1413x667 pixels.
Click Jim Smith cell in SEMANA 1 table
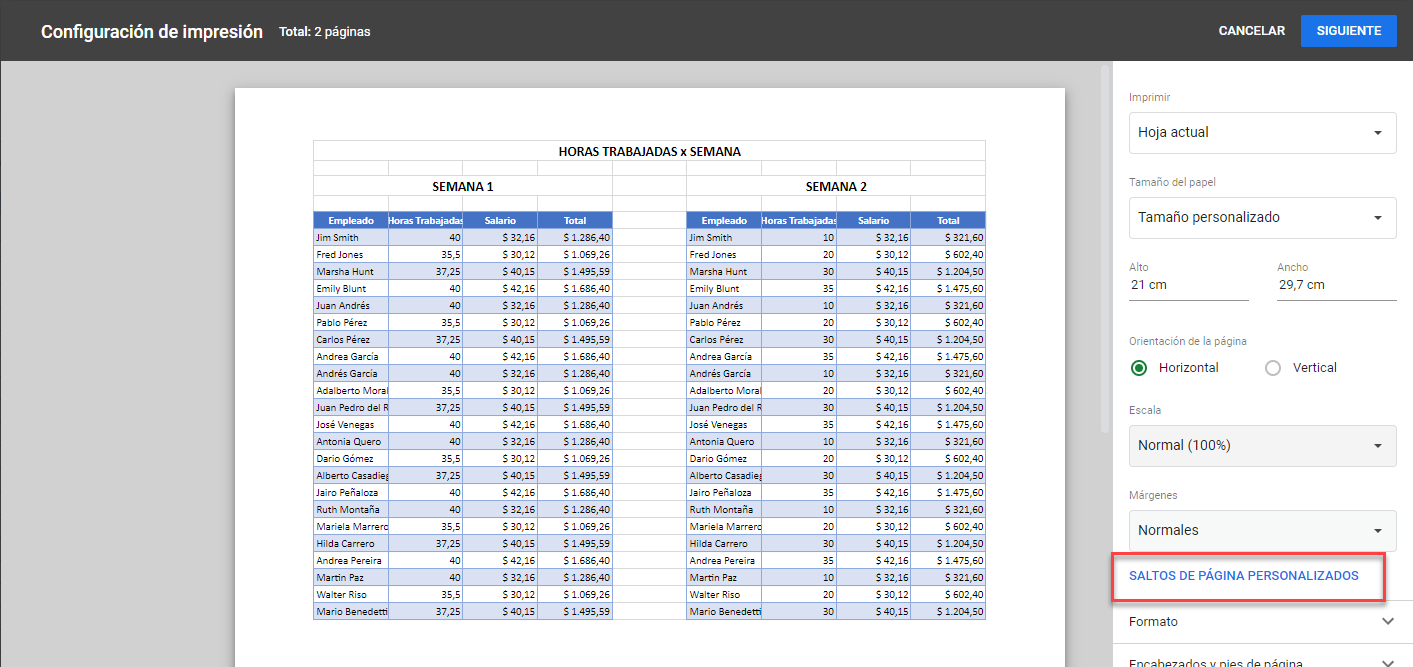[351, 237]
